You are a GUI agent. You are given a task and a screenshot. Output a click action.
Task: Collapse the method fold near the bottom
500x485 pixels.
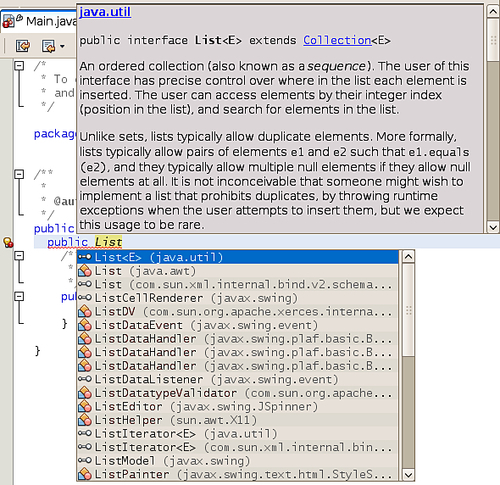20,297
